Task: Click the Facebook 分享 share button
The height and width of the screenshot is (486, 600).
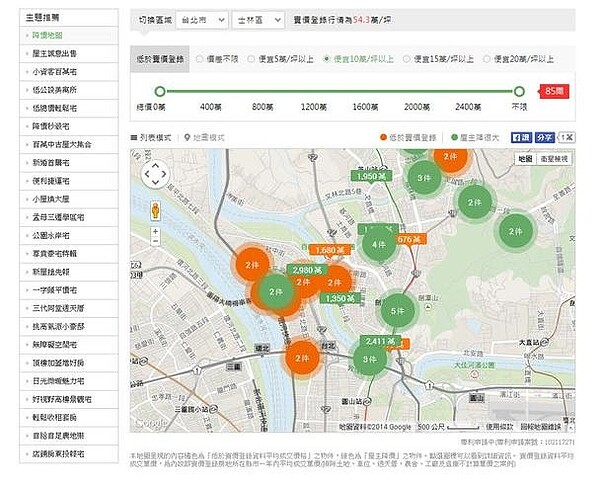Action: point(545,137)
